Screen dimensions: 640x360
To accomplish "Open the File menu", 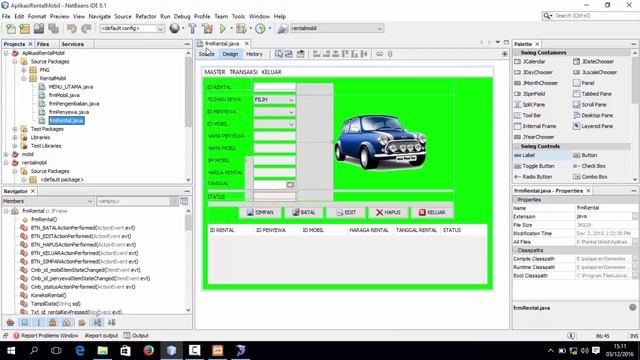I will point(6,16).
